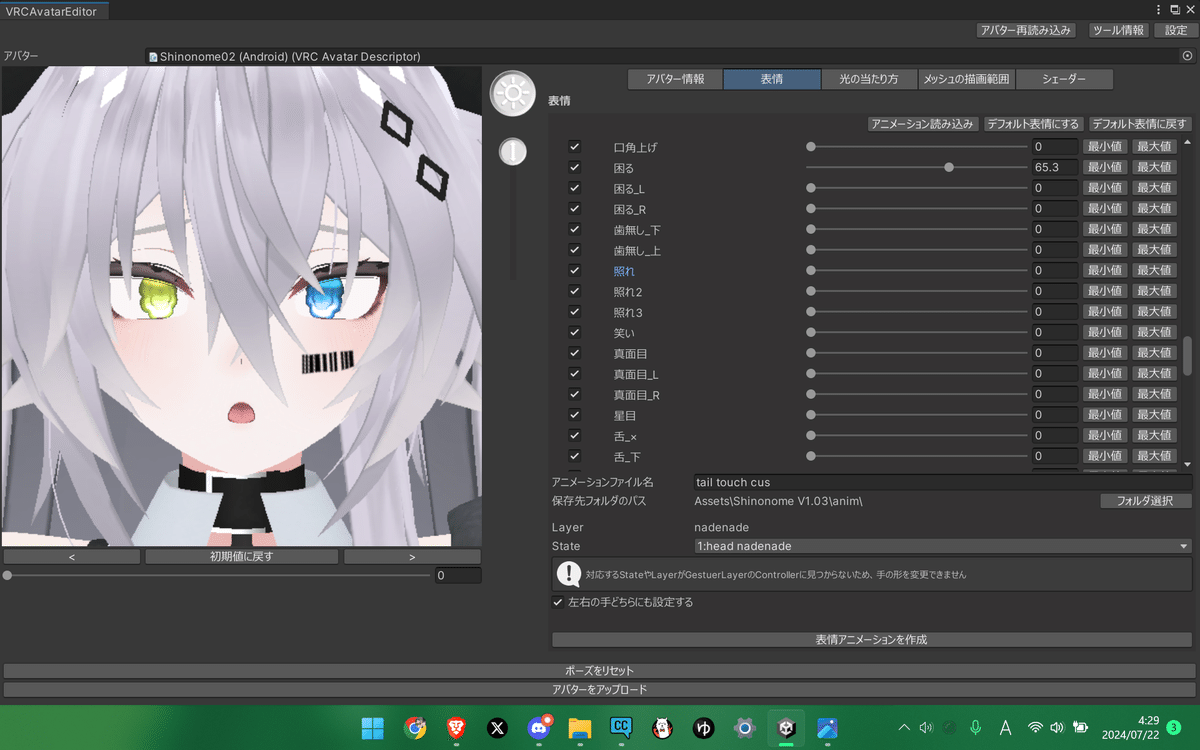Click 最大値 button for 困る row
This screenshot has width=1200, height=750.
[1154, 167]
